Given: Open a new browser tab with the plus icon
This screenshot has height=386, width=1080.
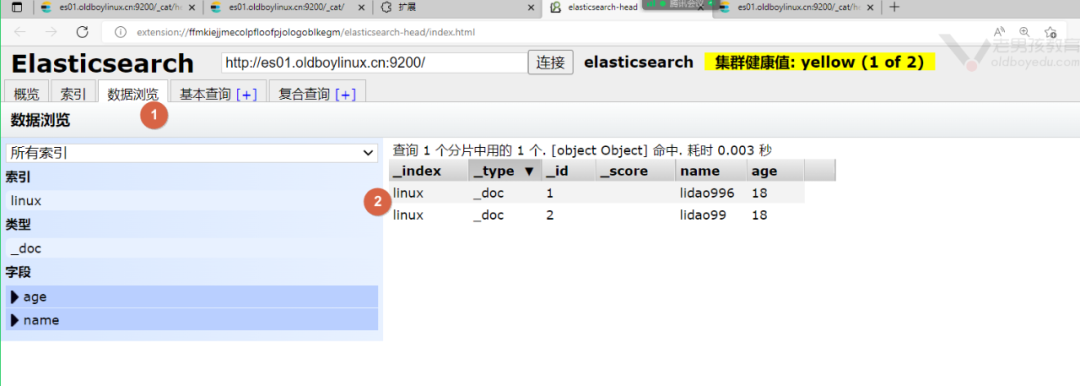Looking at the screenshot, I should [894, 8].
